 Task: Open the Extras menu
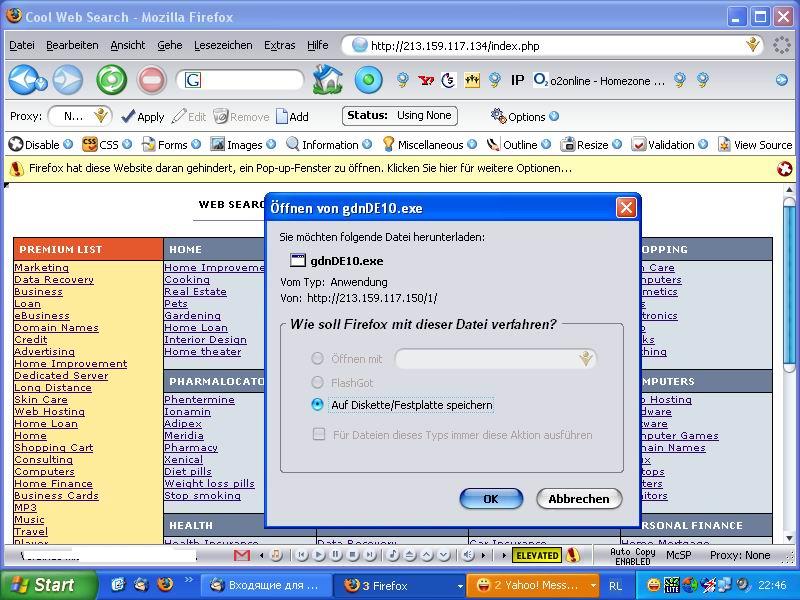click(280, 45)
